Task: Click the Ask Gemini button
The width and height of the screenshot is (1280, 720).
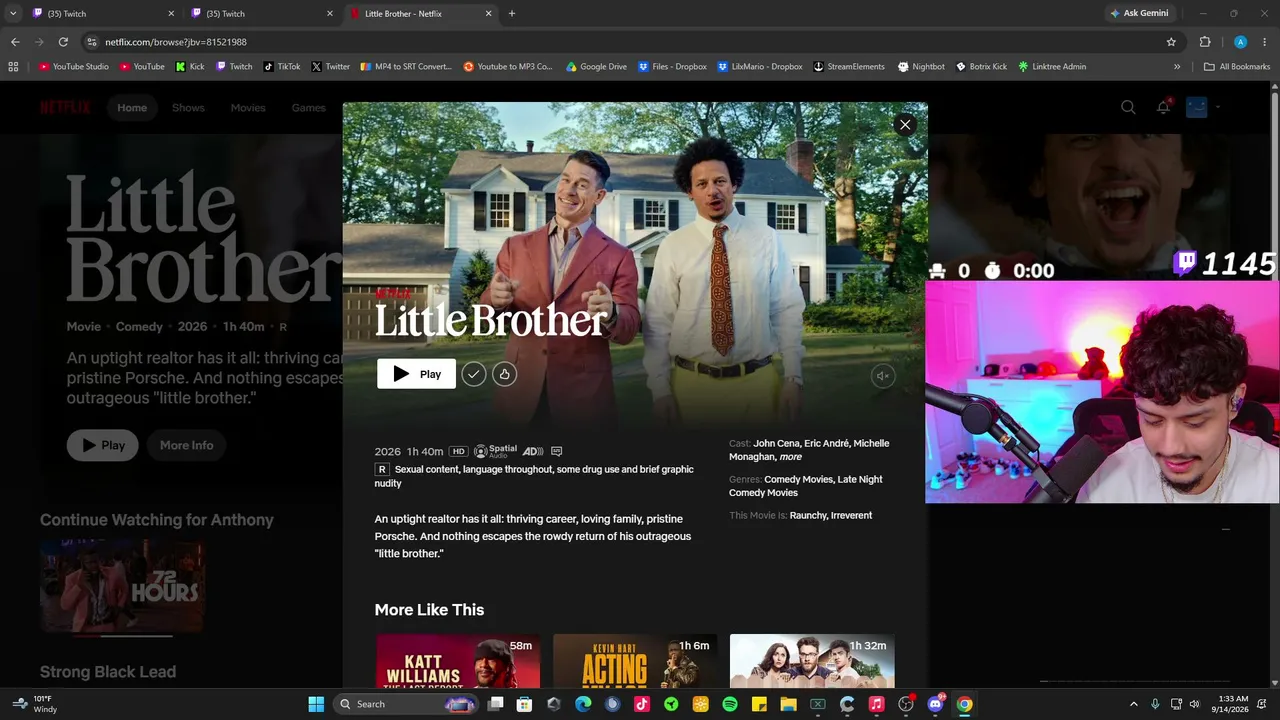Action: tap(1139, 14)
